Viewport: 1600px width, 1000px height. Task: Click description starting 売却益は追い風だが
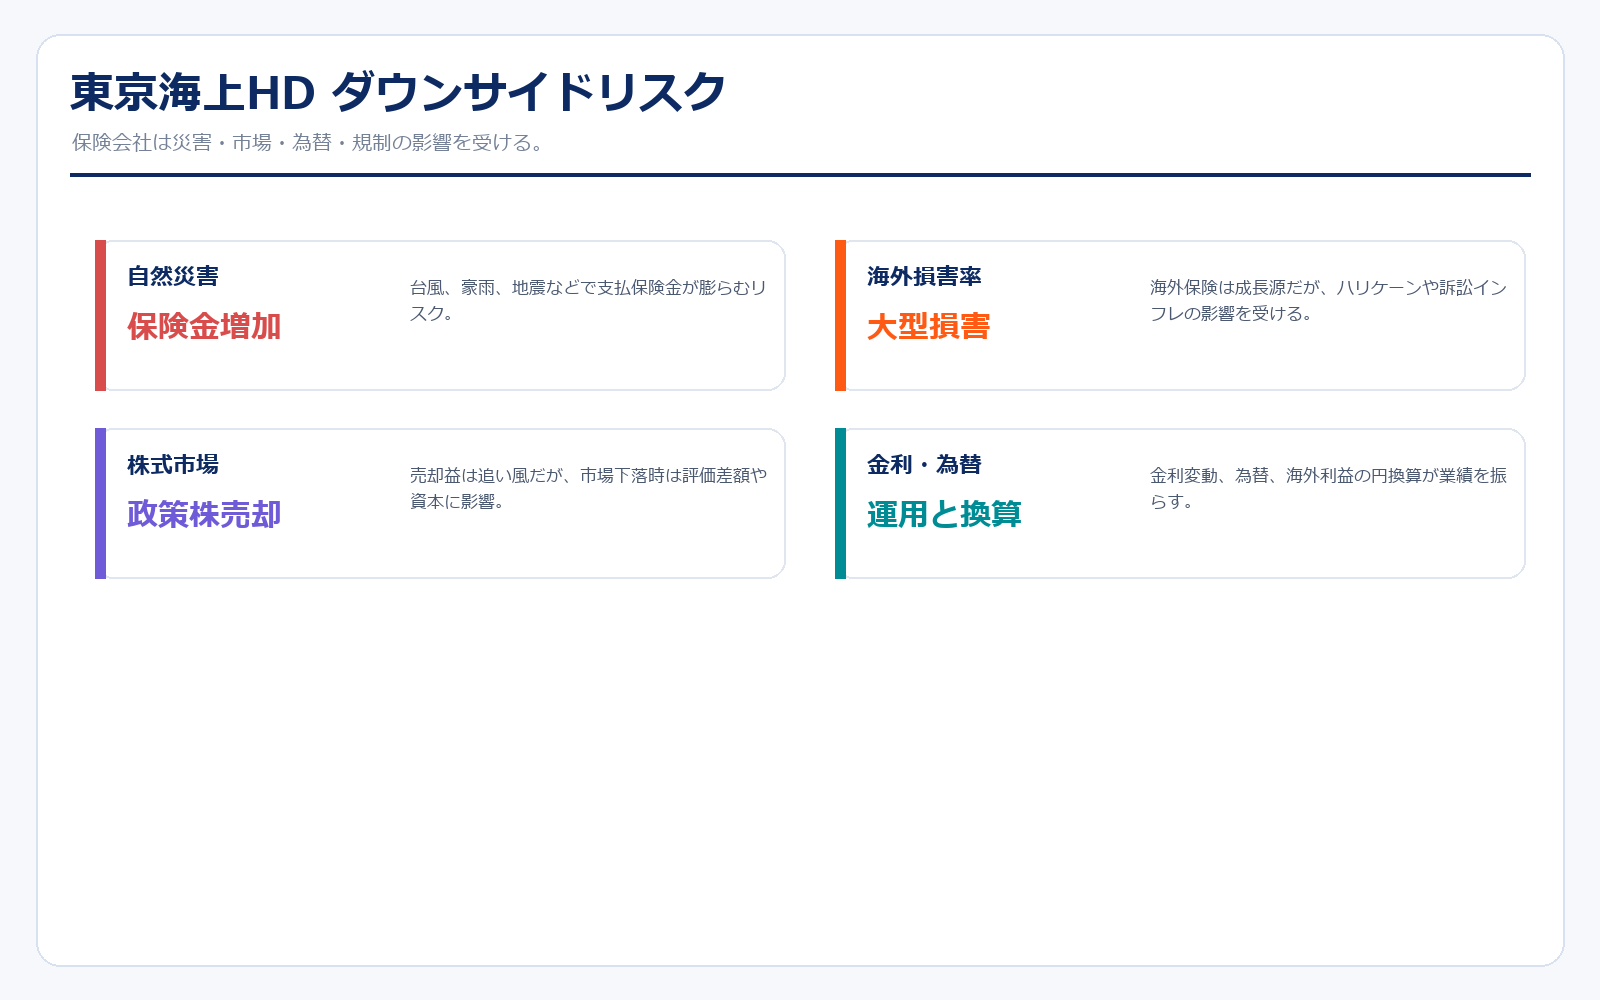point(588,488)
